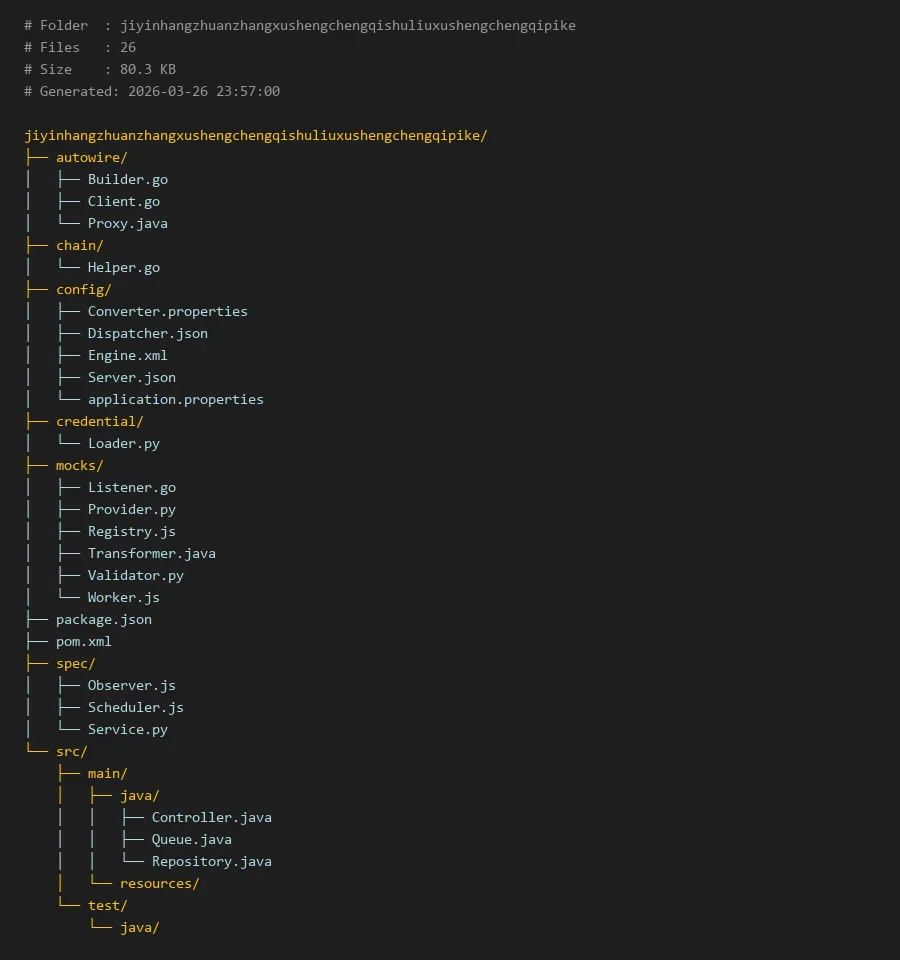Open Builder.go in autowire

(127, 179)
